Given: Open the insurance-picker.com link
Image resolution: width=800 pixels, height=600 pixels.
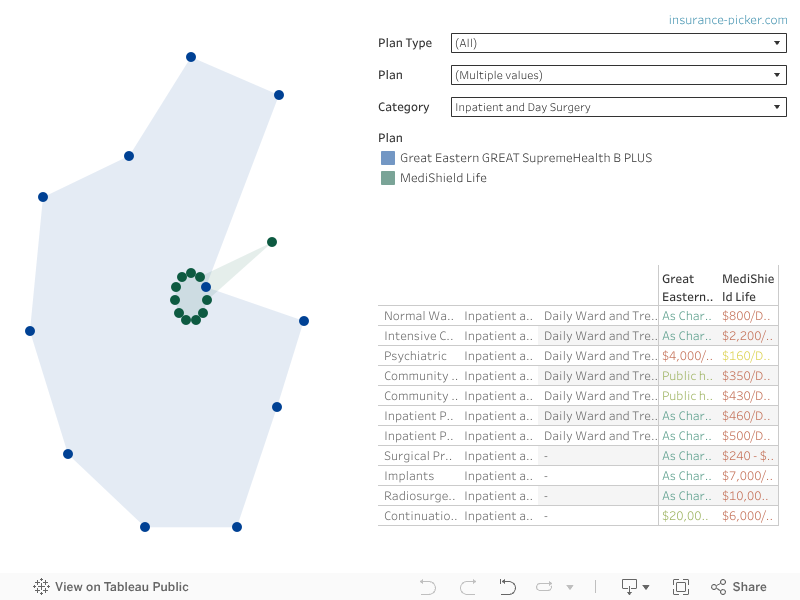Looking at the screenshot, I should [728, 20].
